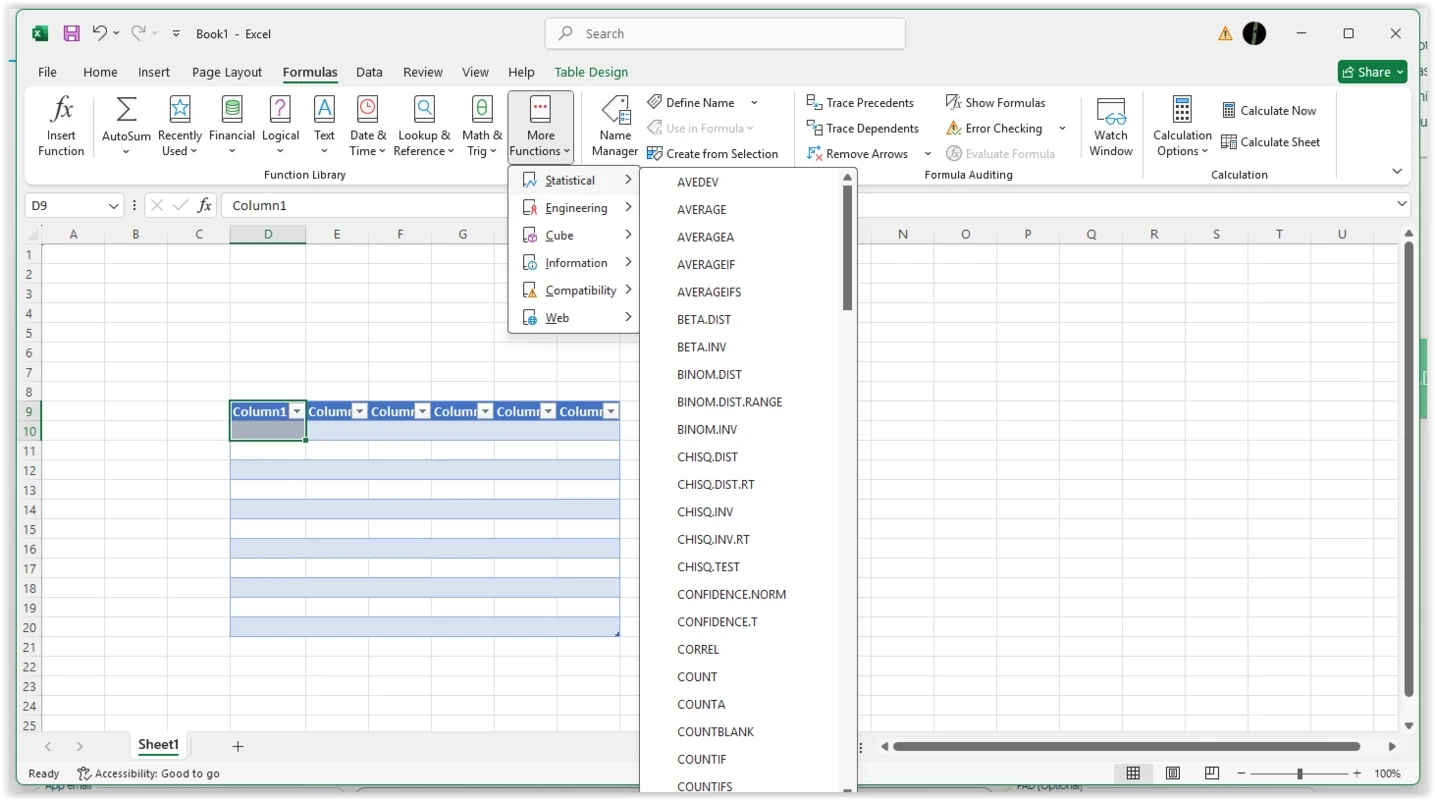The image size is (1435, 800).
Task: Open the AutoSum sigma tool
Action: click(x=126, y=110)
